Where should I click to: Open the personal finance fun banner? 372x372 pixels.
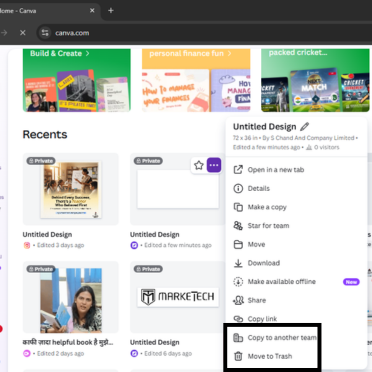click(196, 80)
